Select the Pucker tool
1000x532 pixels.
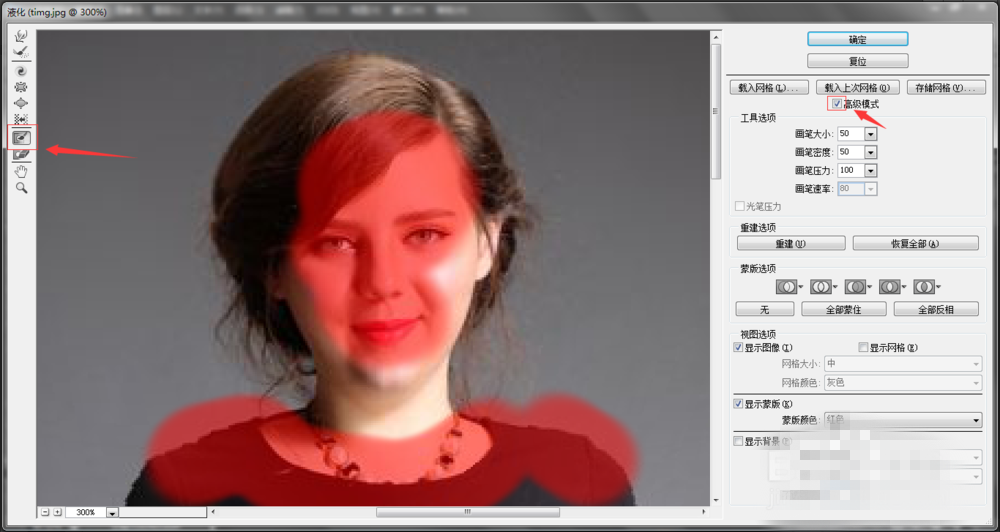coord(20,87)
